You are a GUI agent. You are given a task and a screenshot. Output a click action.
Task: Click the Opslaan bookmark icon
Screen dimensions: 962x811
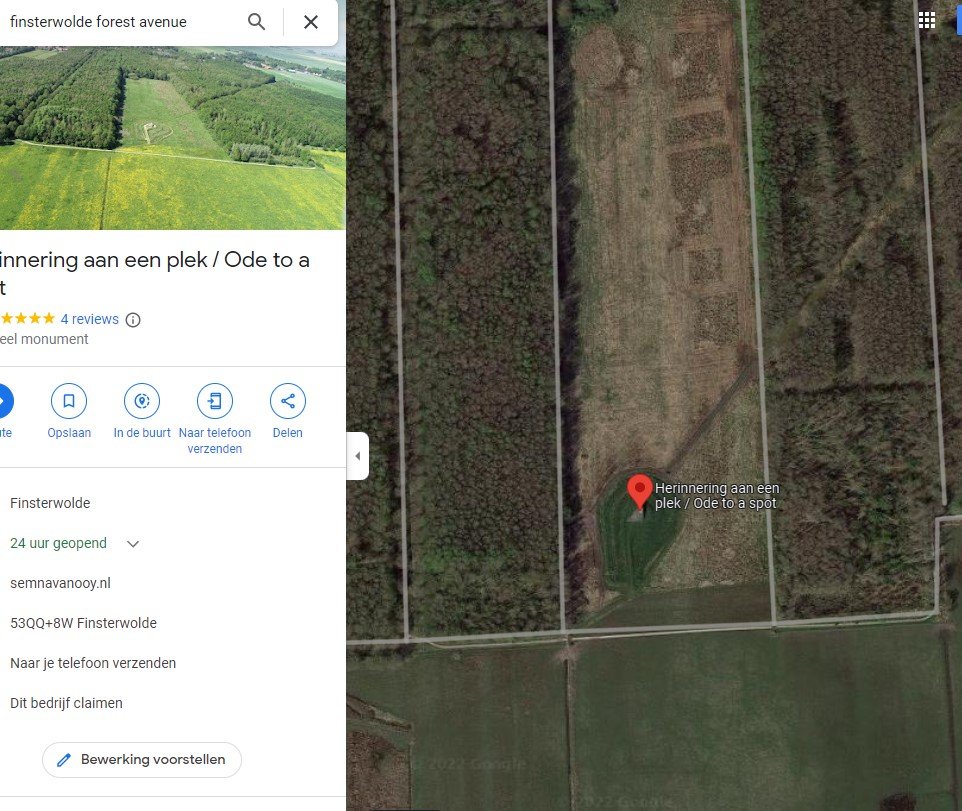[x=69, y=401]
